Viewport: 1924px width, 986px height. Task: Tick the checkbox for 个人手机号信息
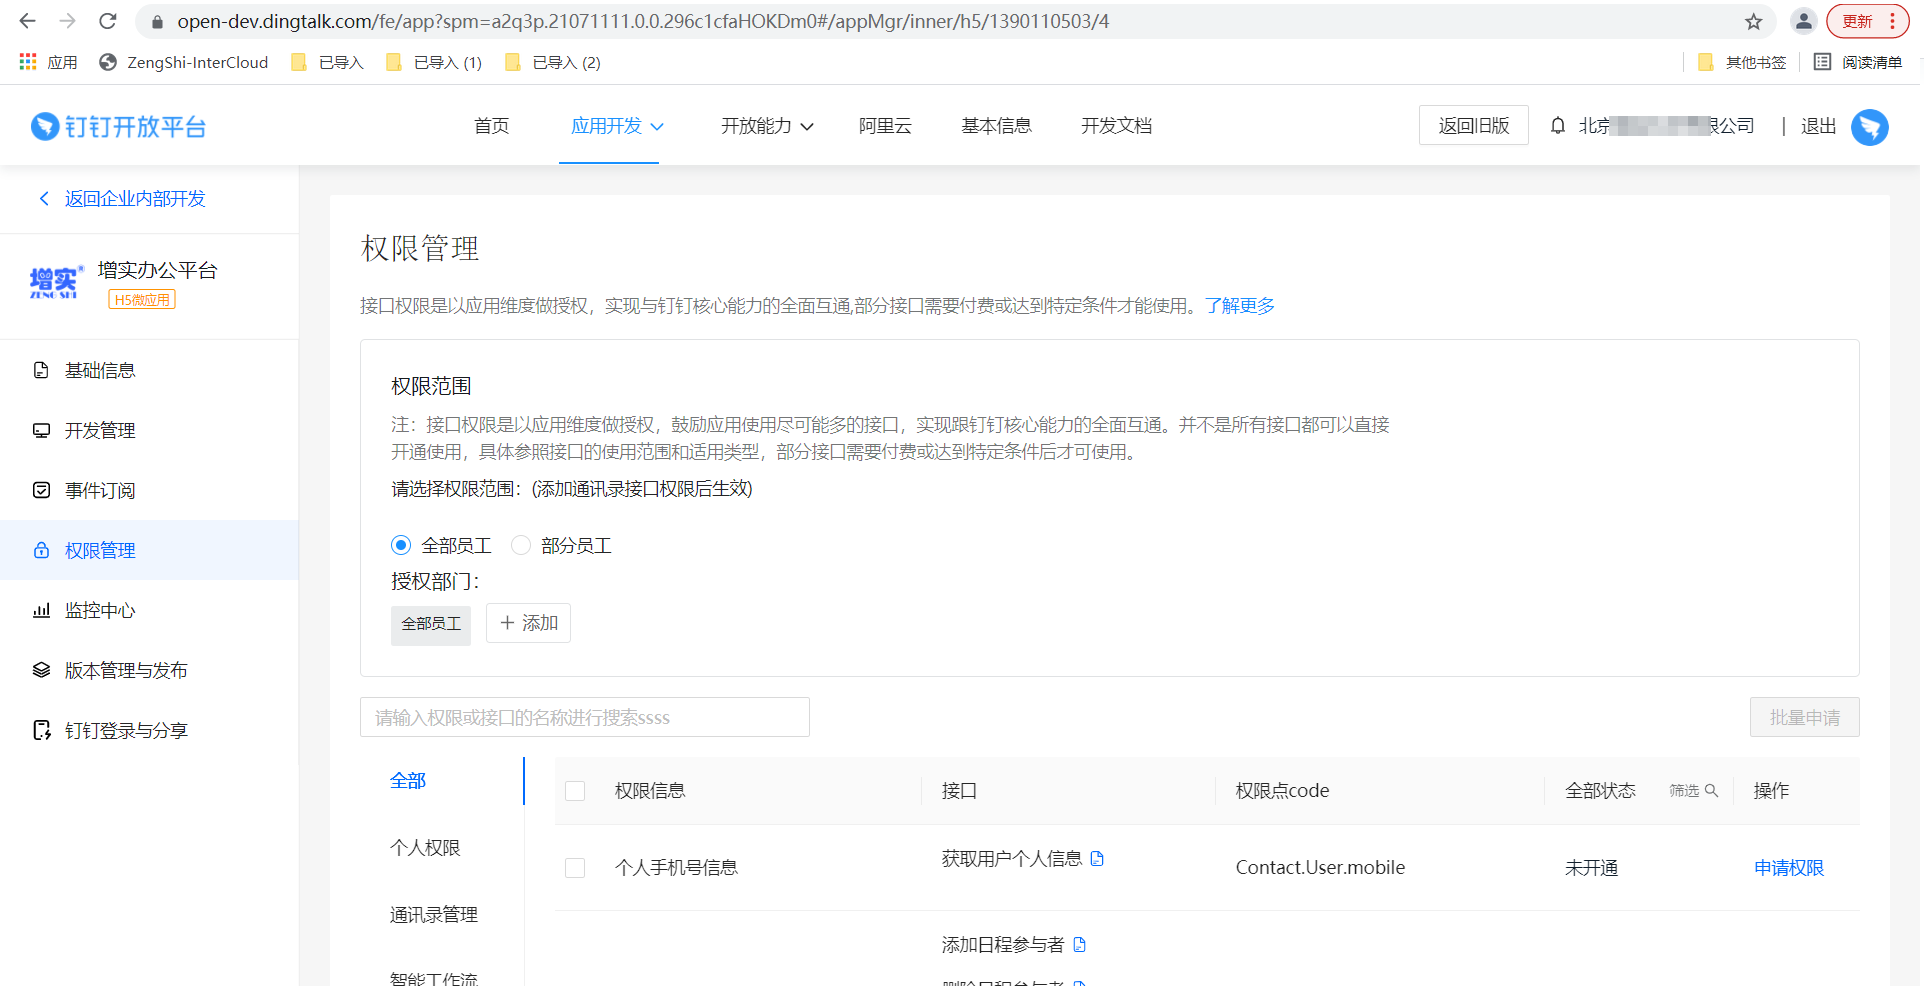coord(575,868)
